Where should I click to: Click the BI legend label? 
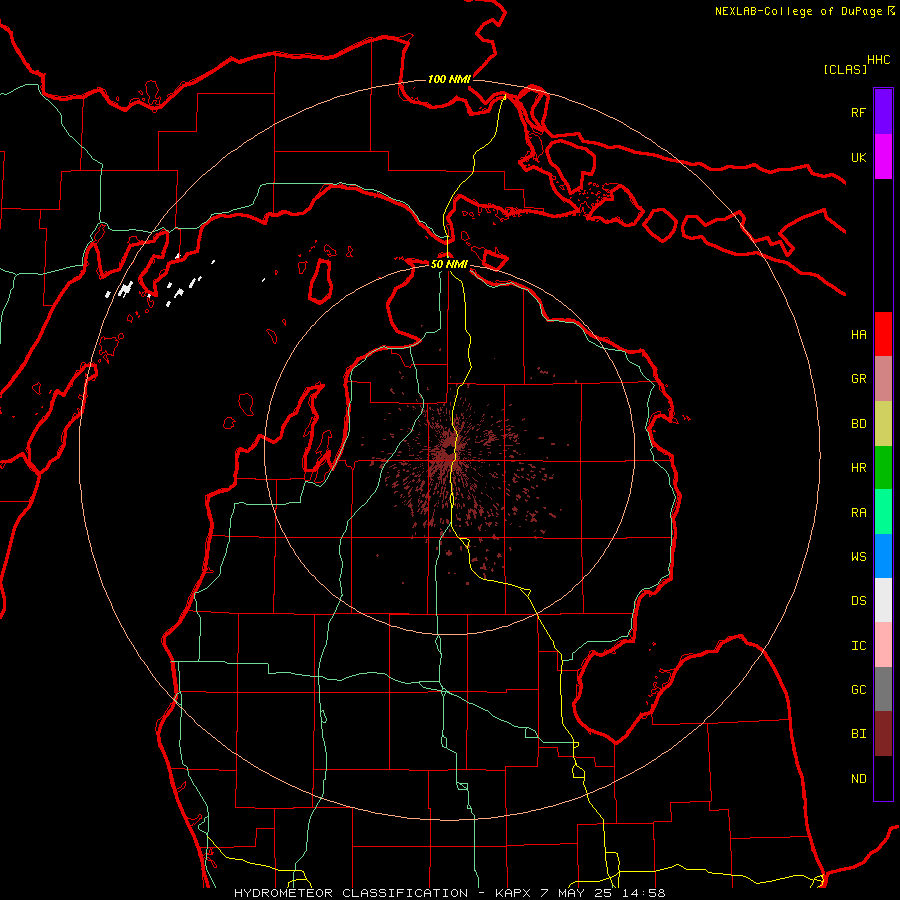pyautogui.click(x=858, y=734)
